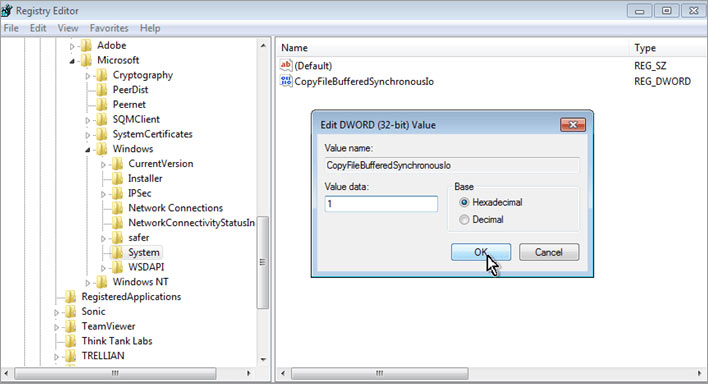Select the CopyFileBufferedSynchronousIo value name
Screen dimensions: 708x384
tap(364, 81)
